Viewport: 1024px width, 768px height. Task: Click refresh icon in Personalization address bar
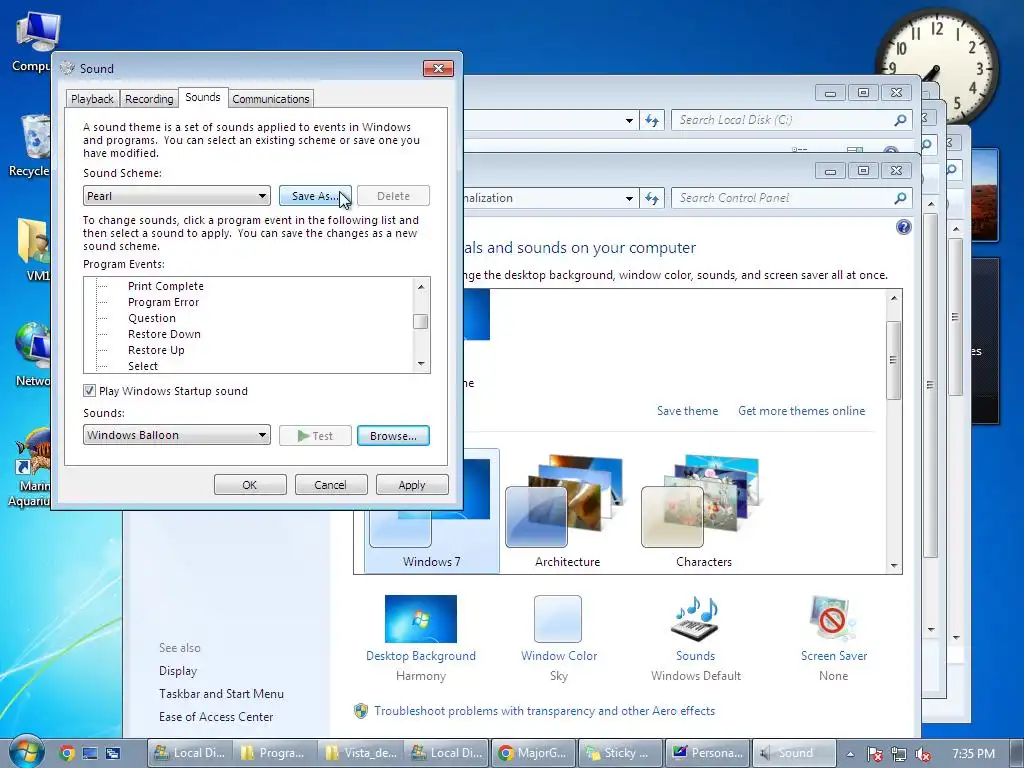(x=652, y=198)
